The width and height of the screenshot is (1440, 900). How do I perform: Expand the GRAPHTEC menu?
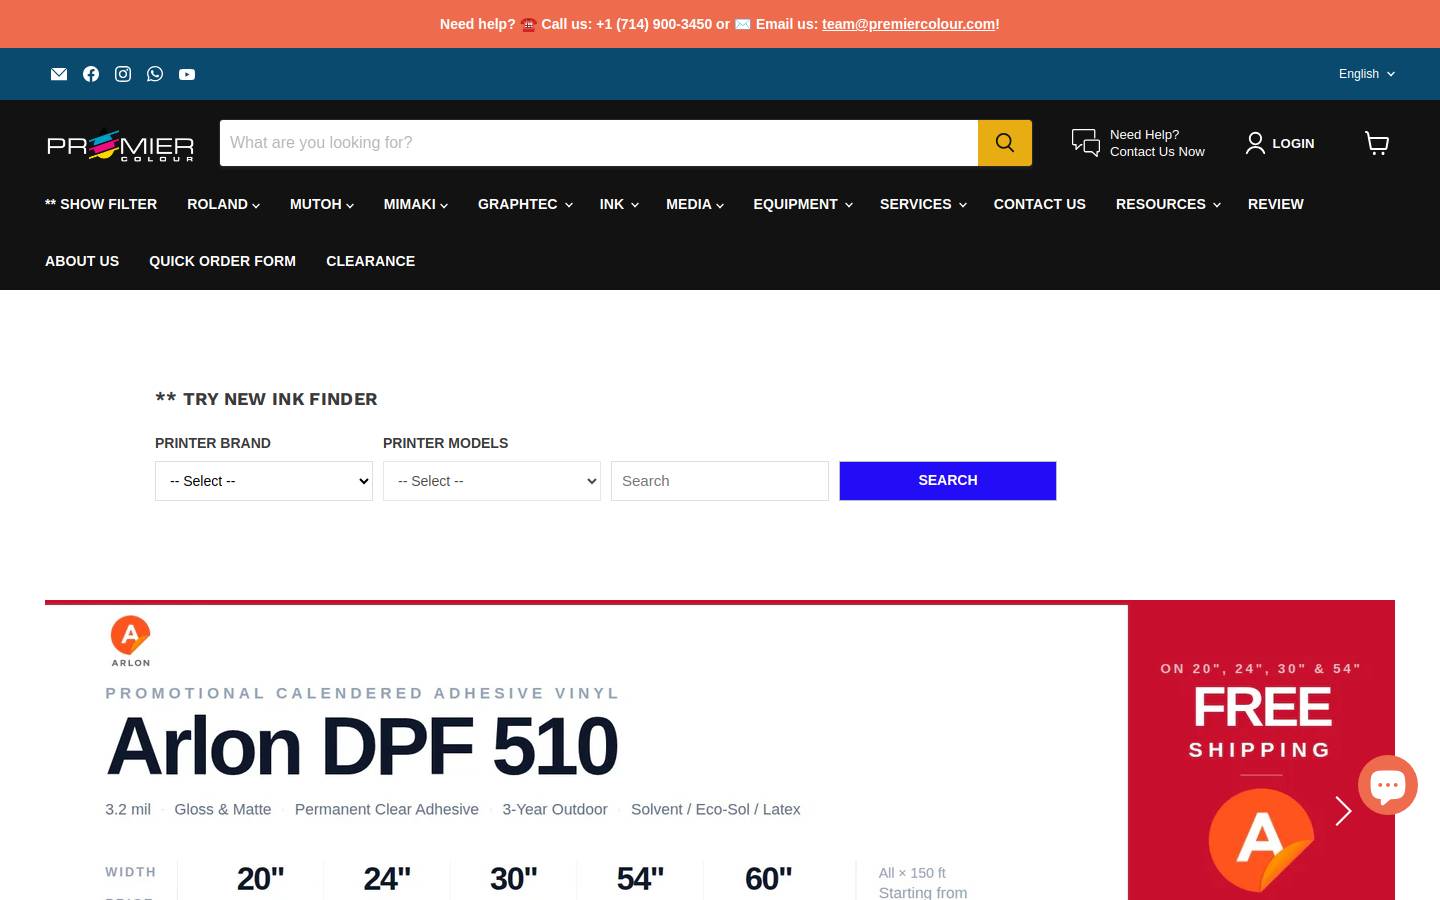click(x=525, y=204)
